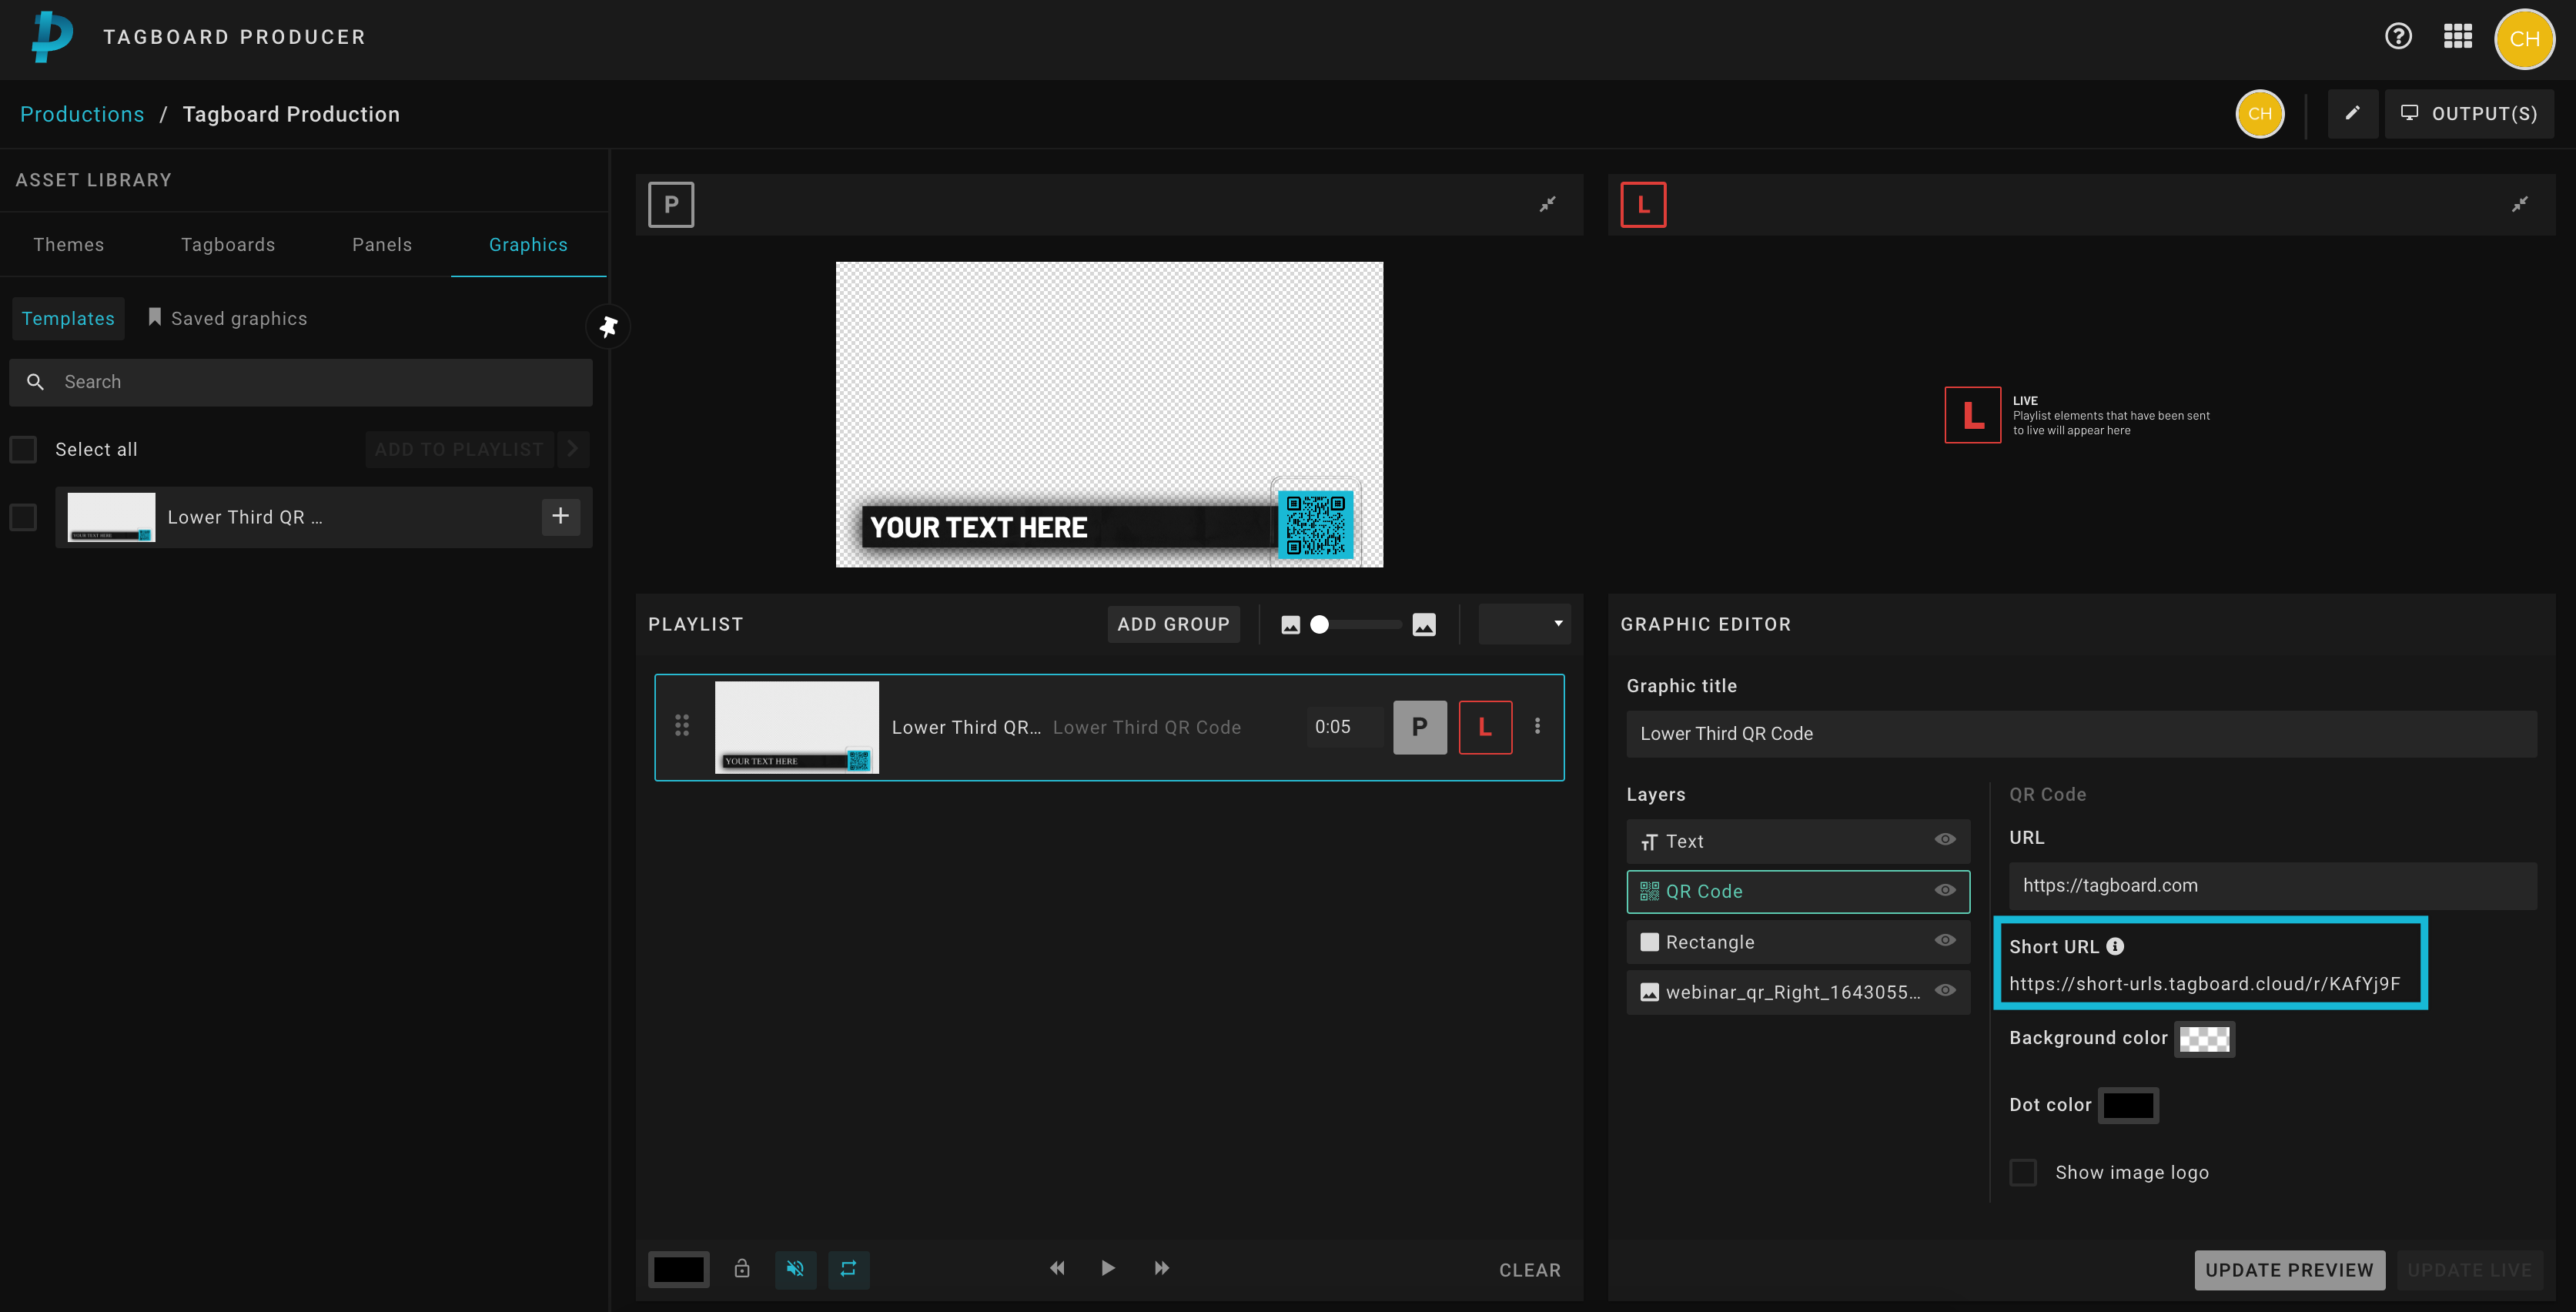Screen dimensions: 2576x1312
Task: Open the help question mark icon
Action: pyautogui.click(x=2398, y=37)
